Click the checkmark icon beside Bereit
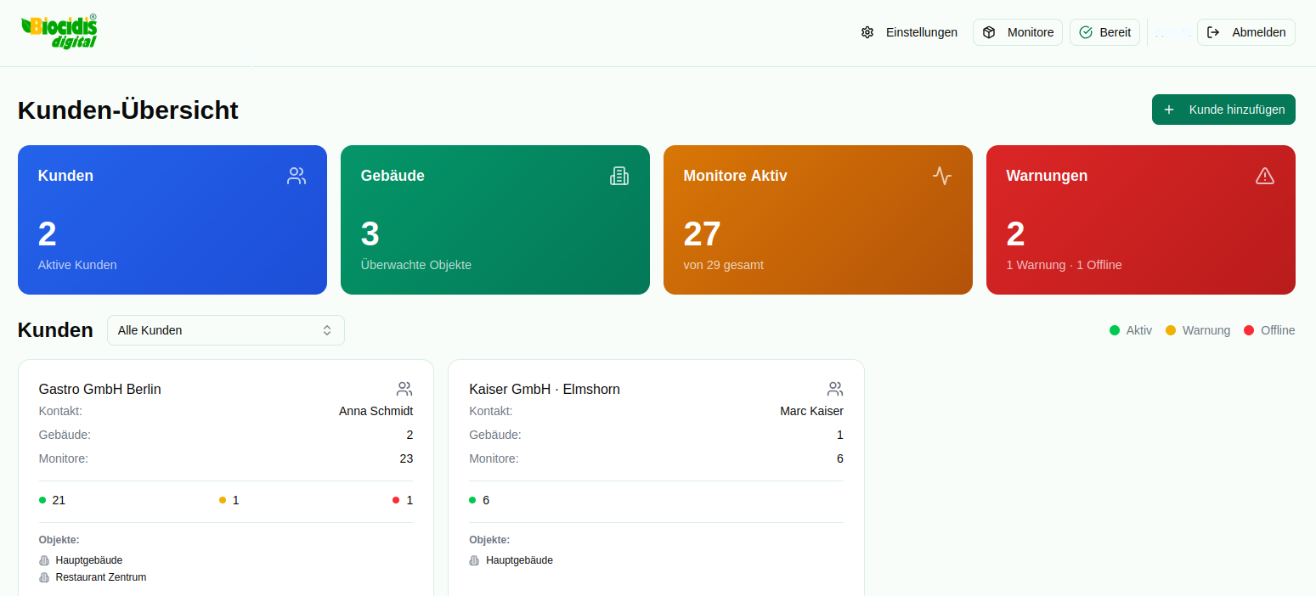This screenshot has width=1316, height=596. click(x=1086, y=32)
